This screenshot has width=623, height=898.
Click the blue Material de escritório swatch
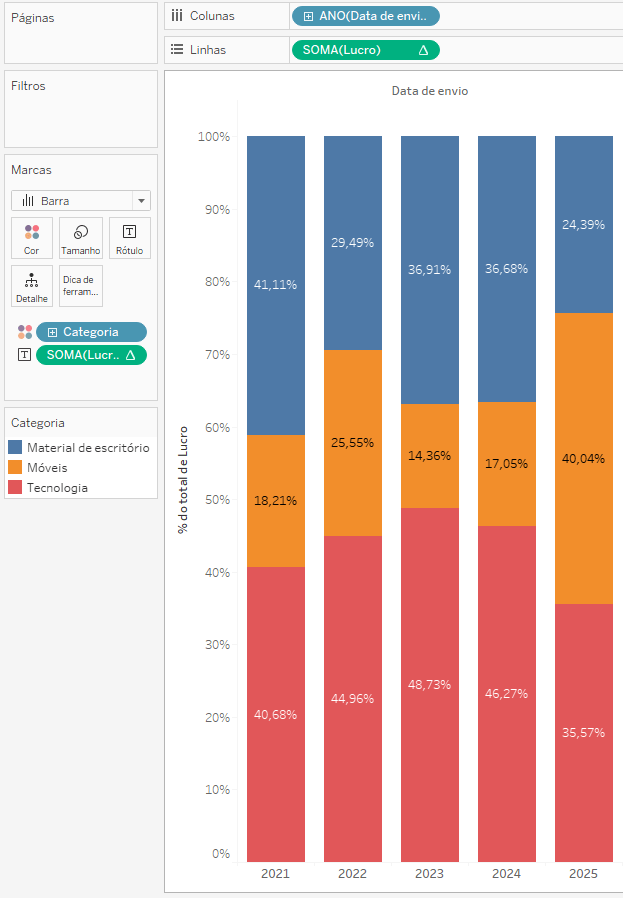coord(15,448)
